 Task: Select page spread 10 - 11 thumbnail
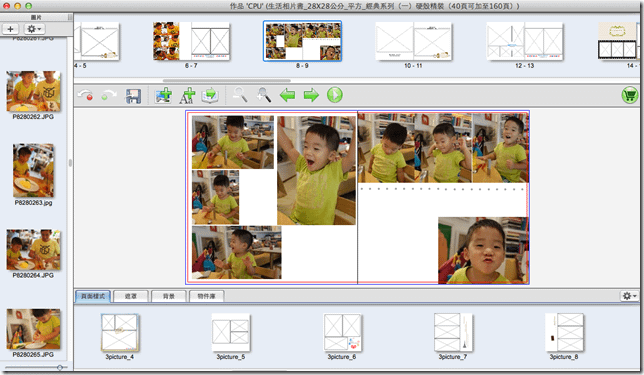pos(413,41)
